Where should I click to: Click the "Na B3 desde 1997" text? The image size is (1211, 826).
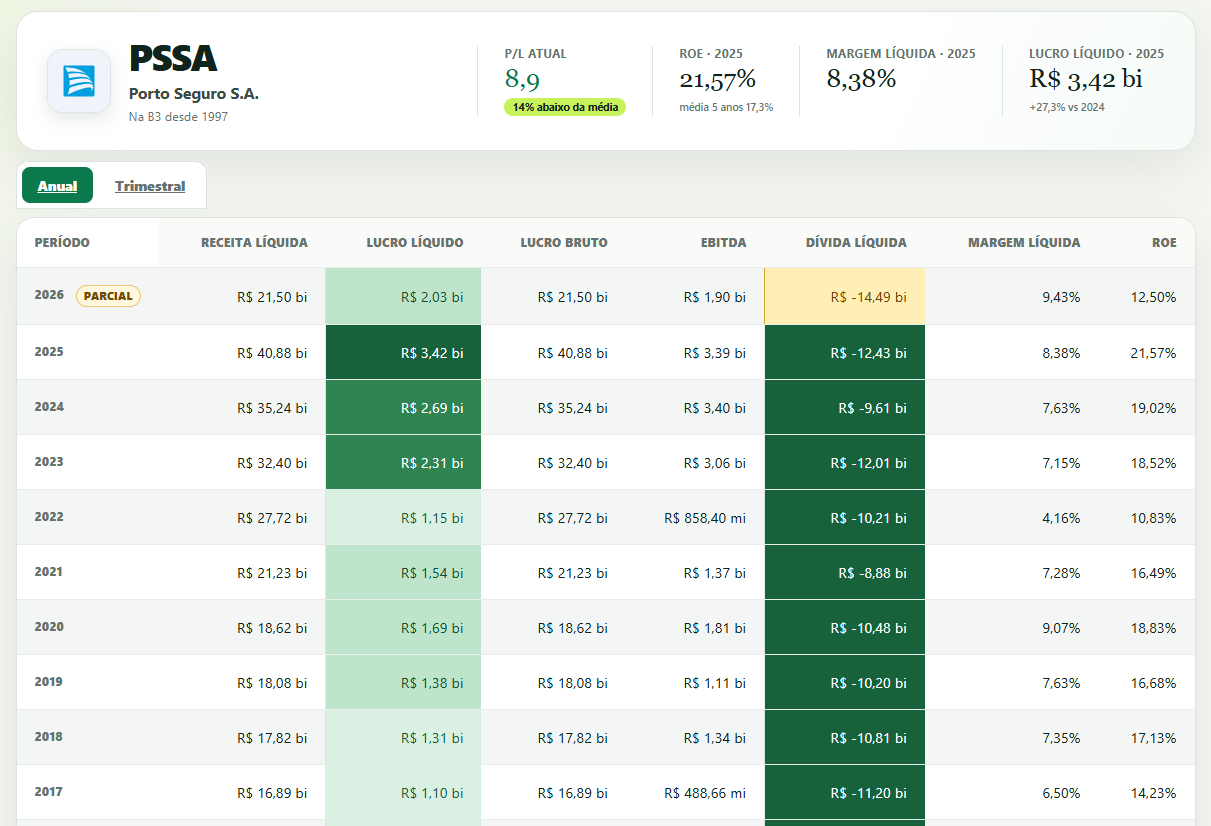pyautogui.click(x=178, y=117)
